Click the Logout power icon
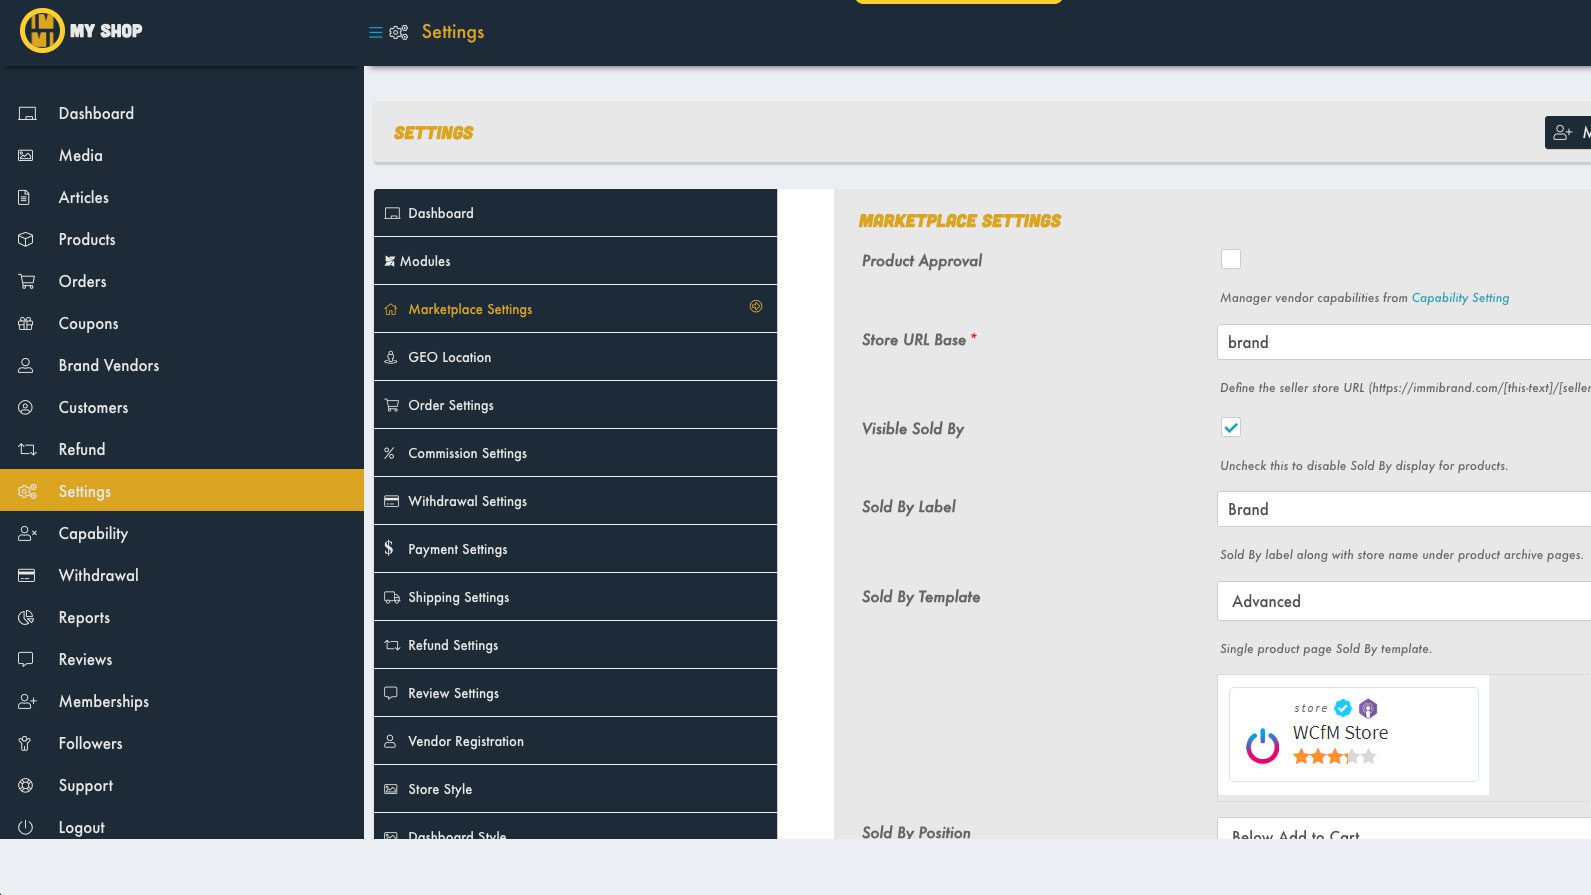This screenshot has height=895, width=1591. [26, 828]
